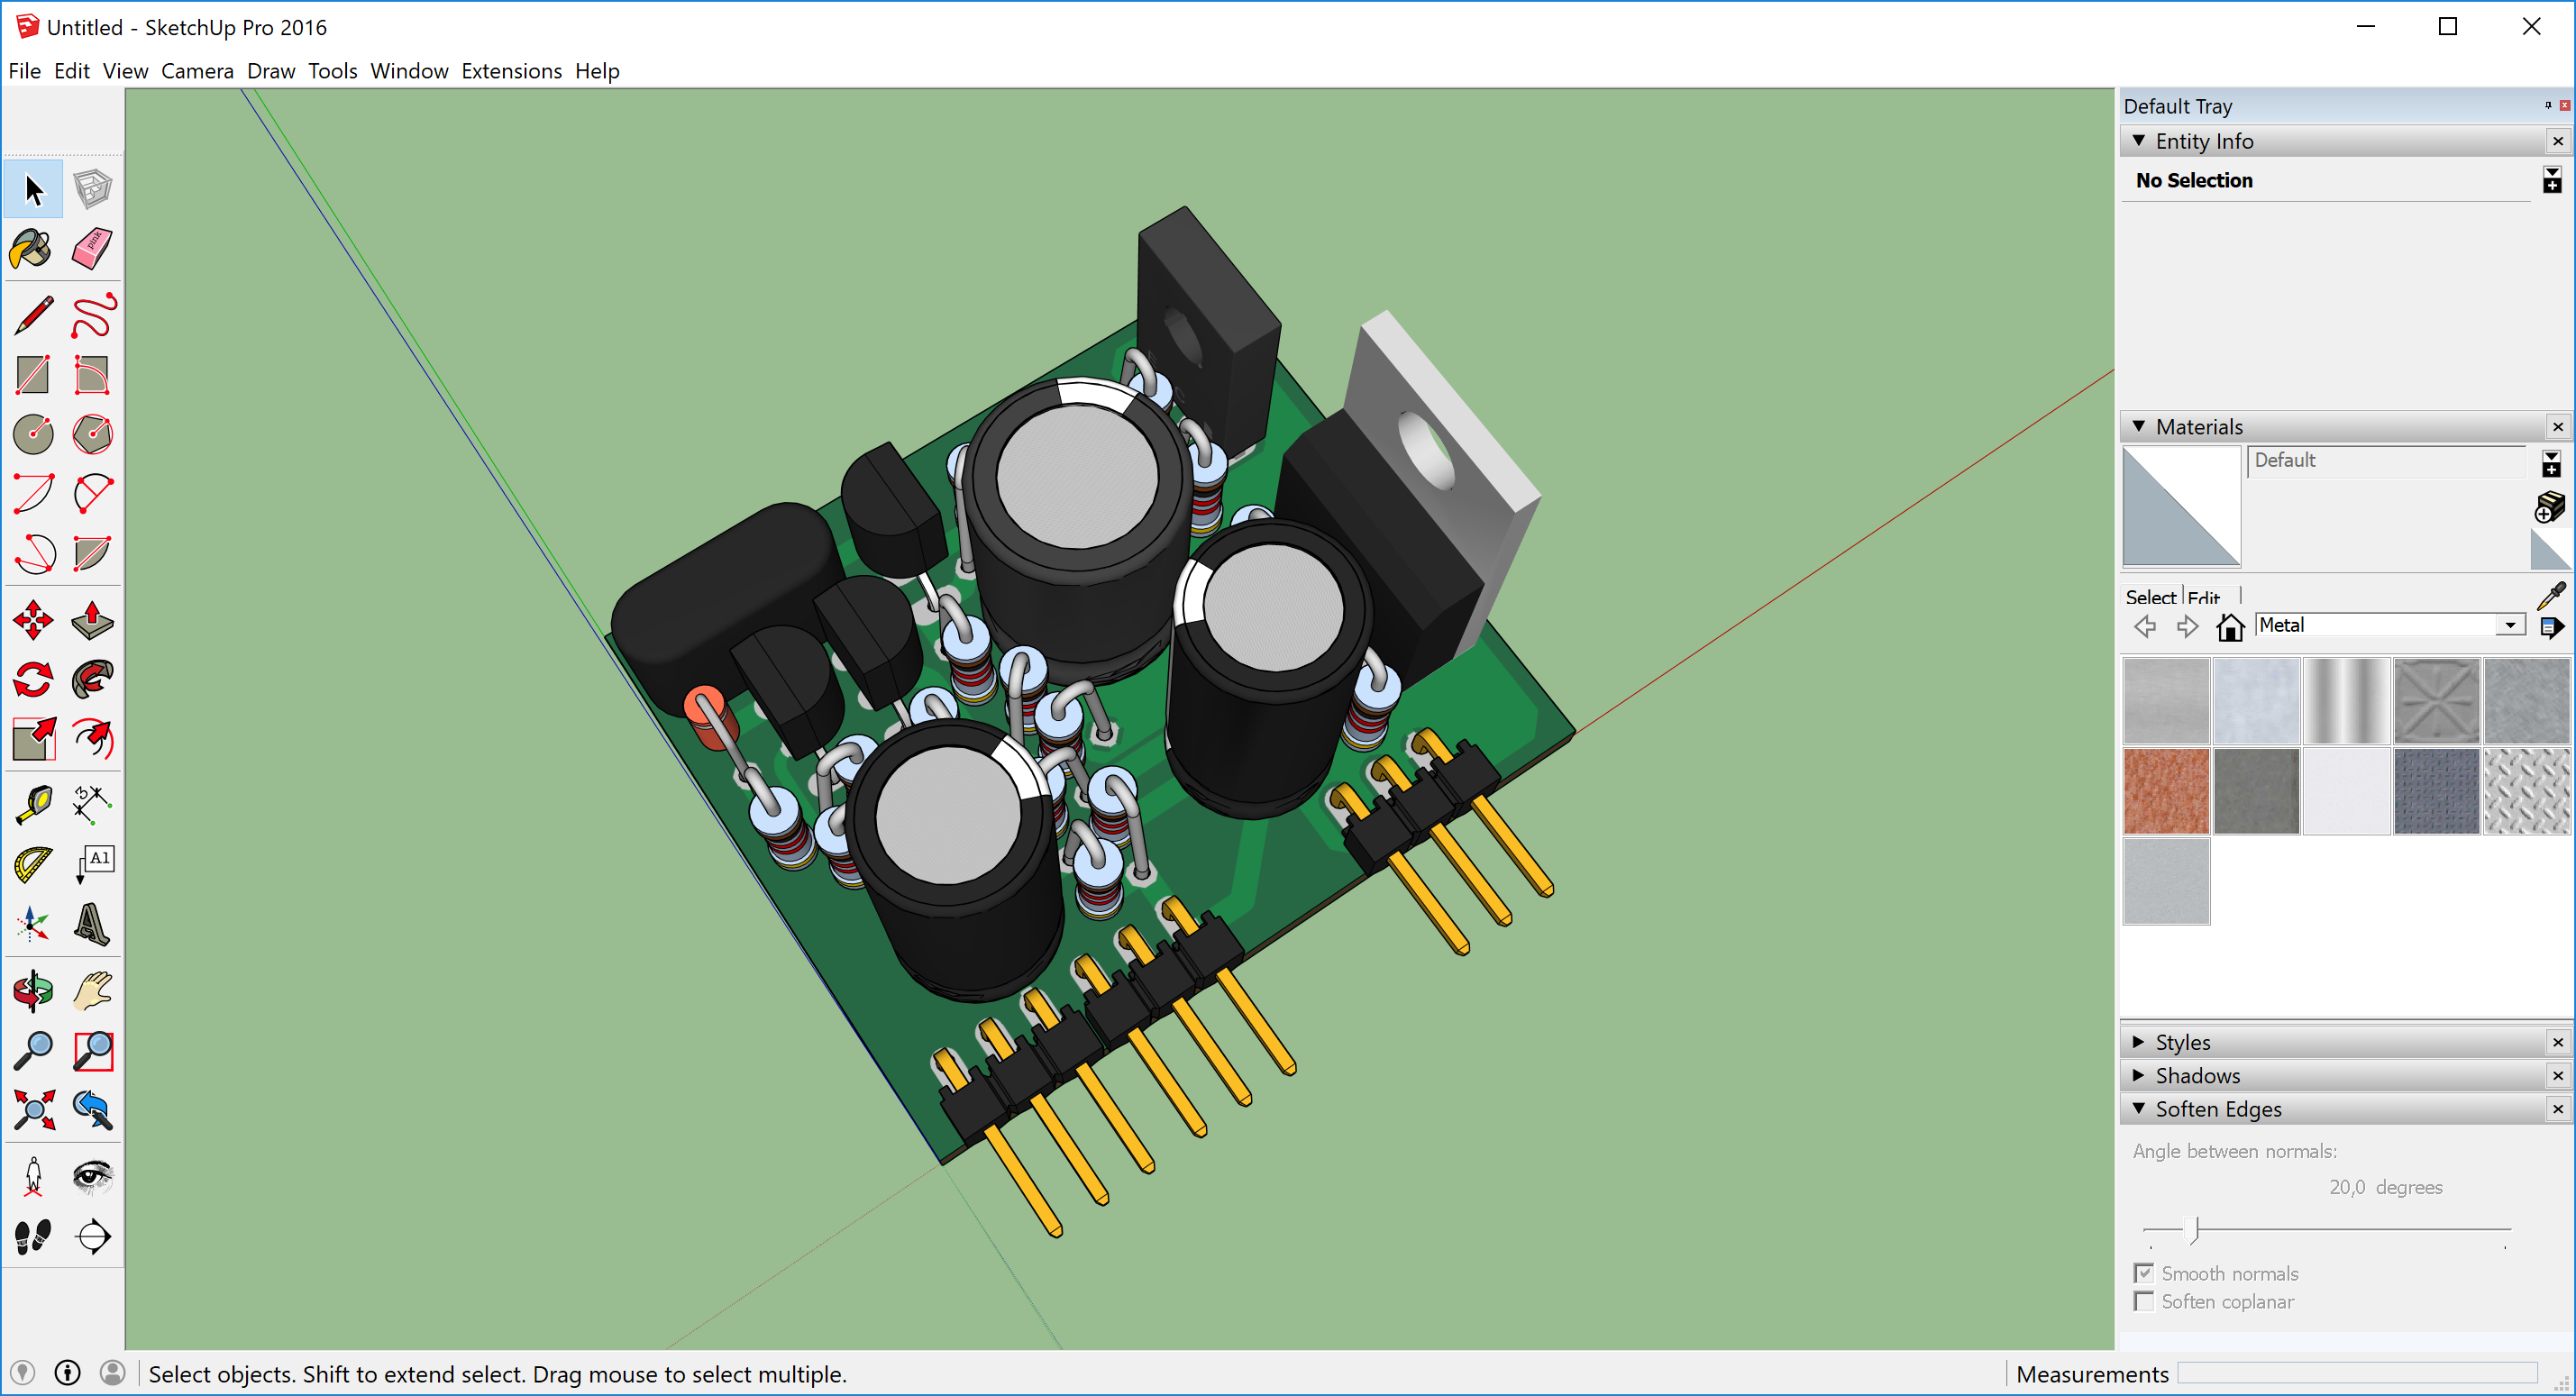Open the materials Details menu arrow

pos(2552,627)
